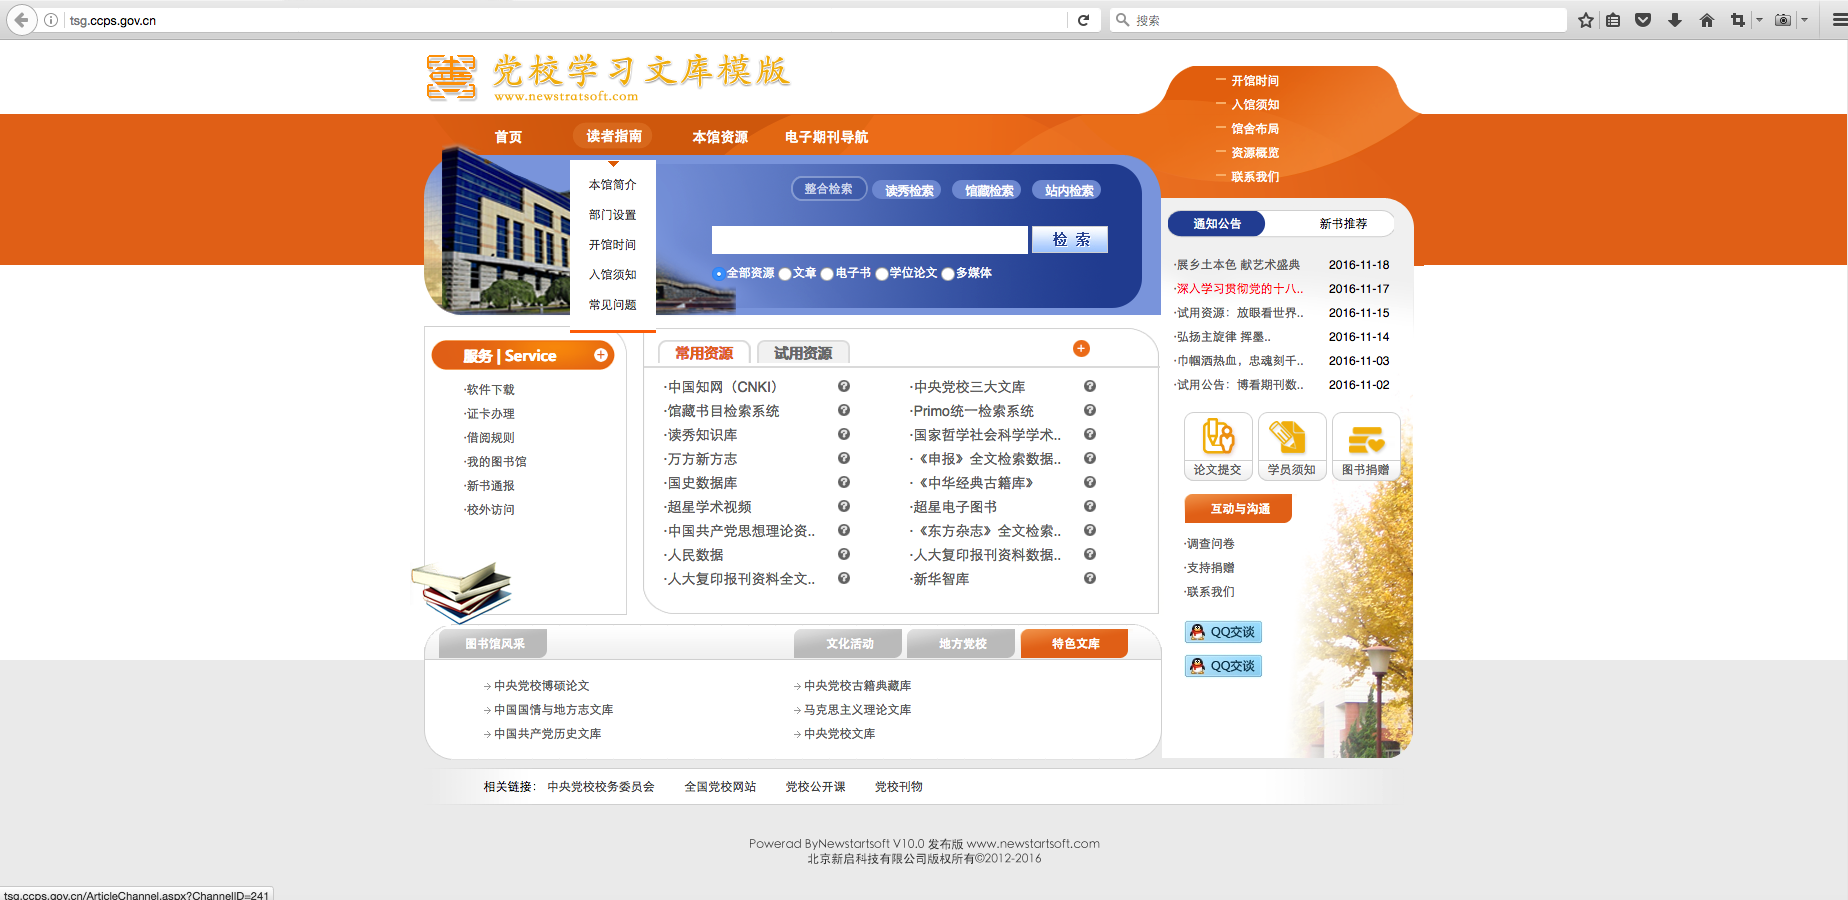1848x900 pixels.
Task: Open 电子期刊导航 in navigation bar
Action: (x=826, y=137)
